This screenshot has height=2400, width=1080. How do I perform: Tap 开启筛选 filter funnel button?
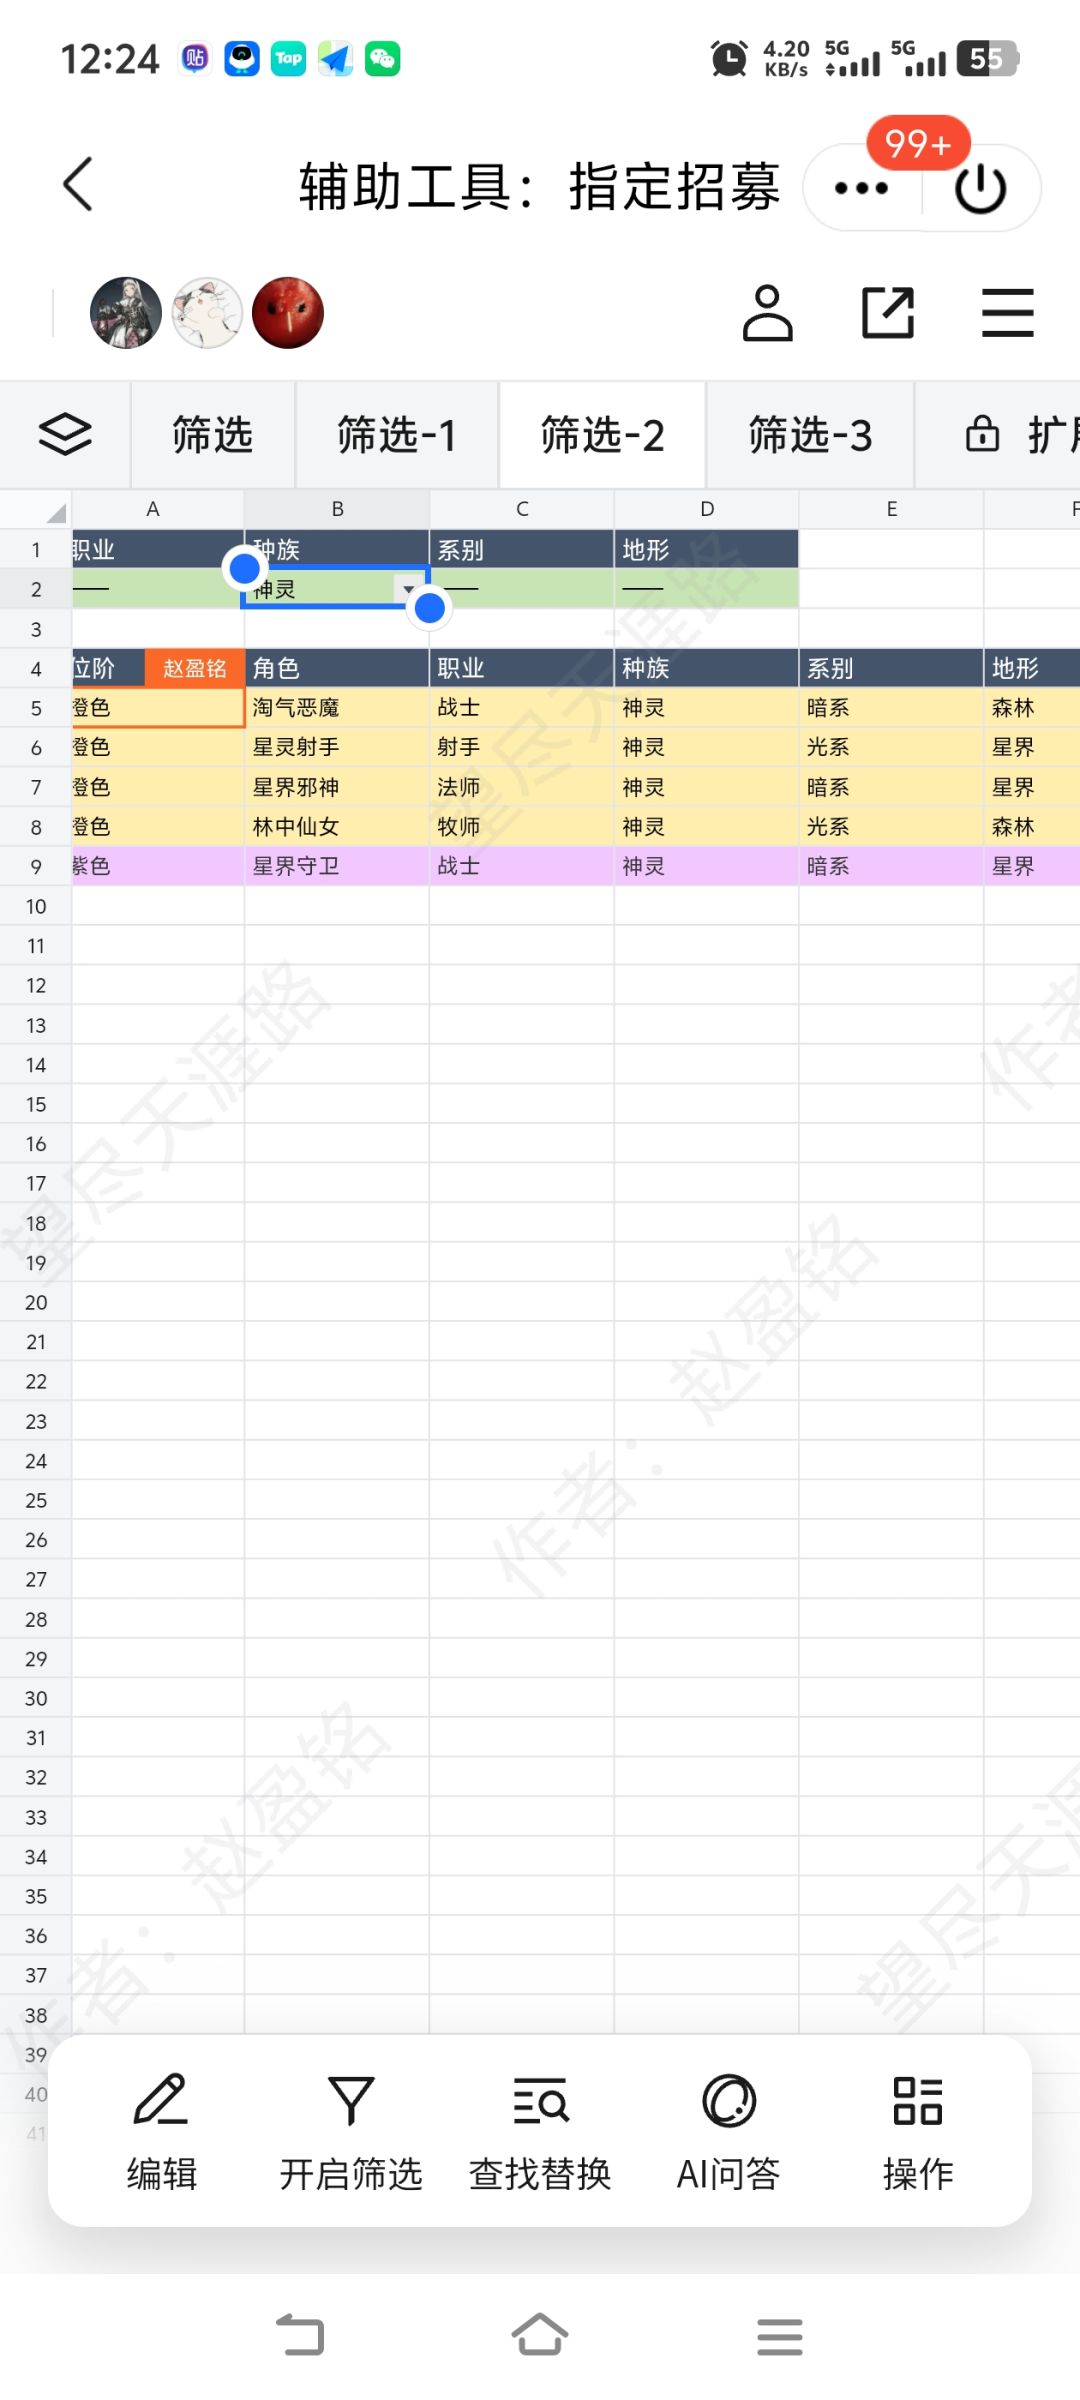coord(351,2132)
